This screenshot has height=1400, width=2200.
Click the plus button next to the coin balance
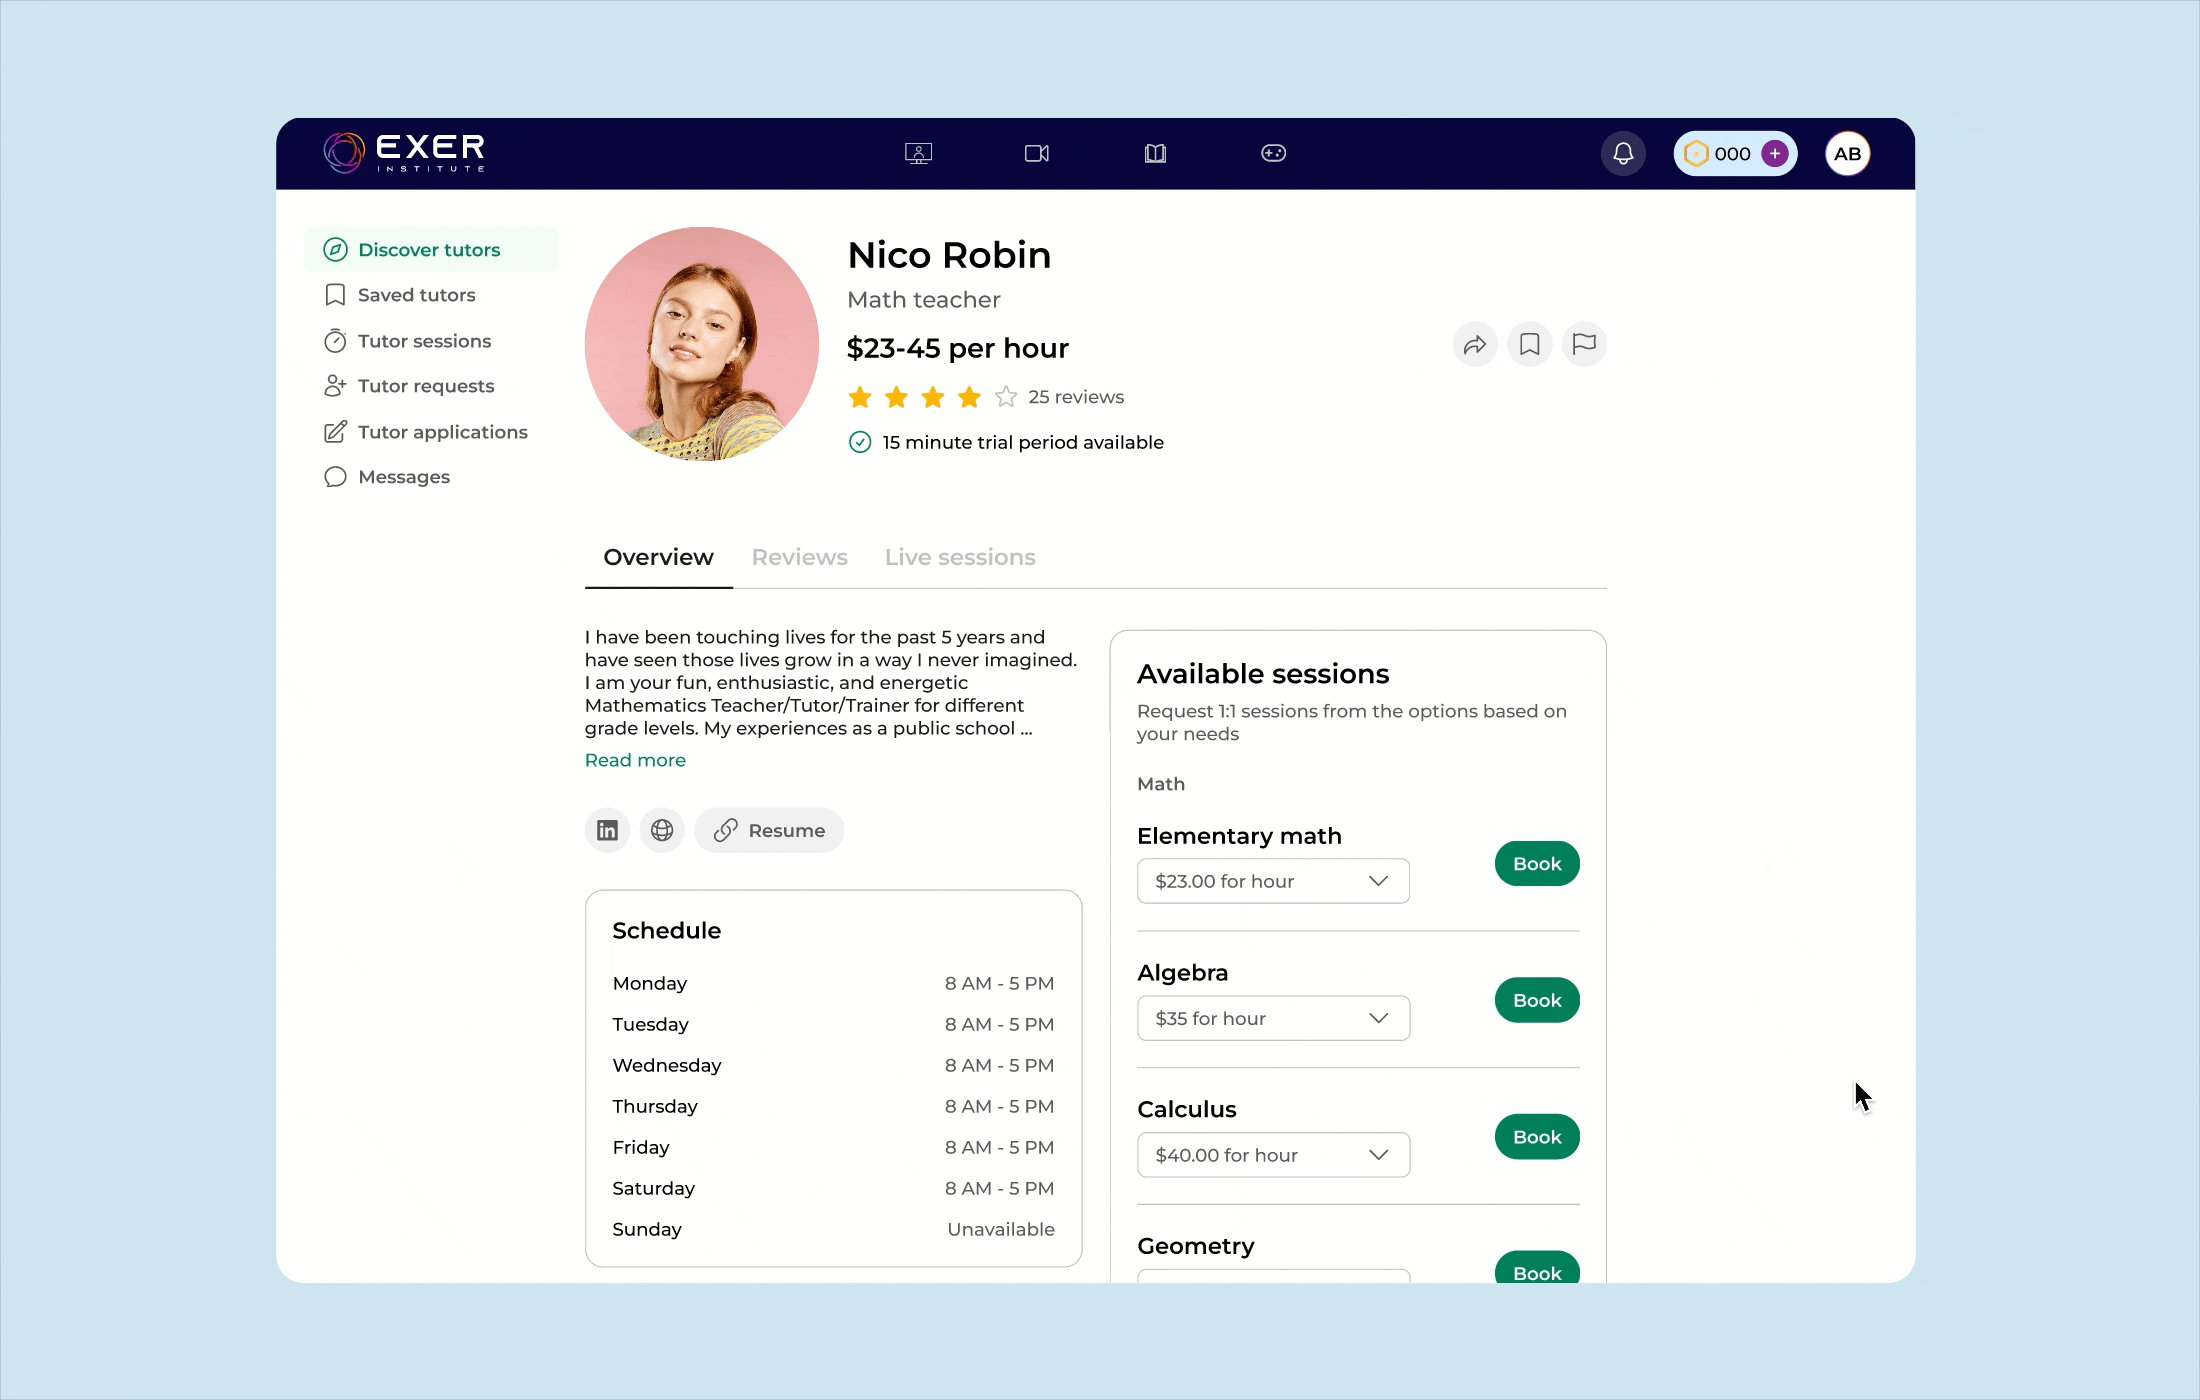[1775, 153]
